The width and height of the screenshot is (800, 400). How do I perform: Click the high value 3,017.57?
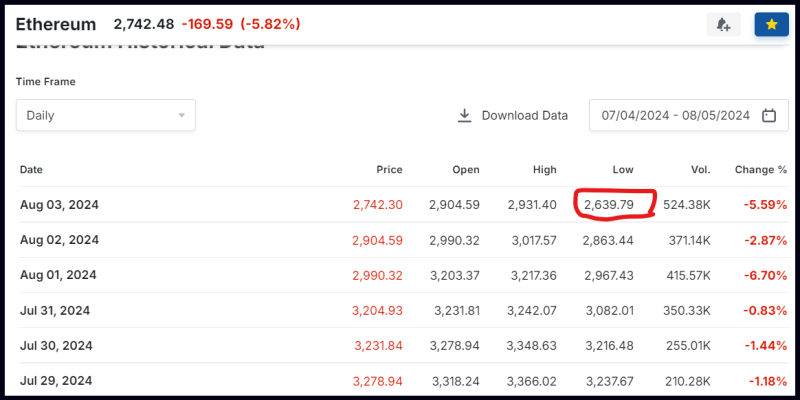pyautogui.click(x=533, y=240)
